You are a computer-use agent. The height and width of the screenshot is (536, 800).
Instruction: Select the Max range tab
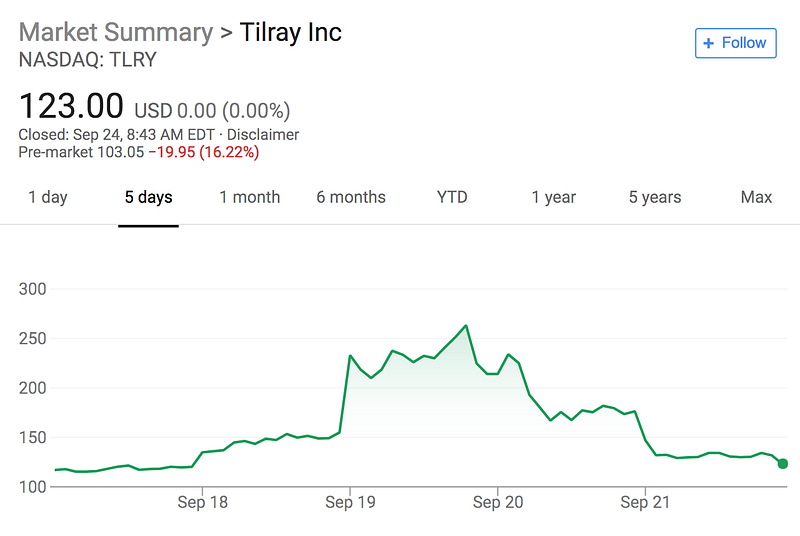point(756,197)
